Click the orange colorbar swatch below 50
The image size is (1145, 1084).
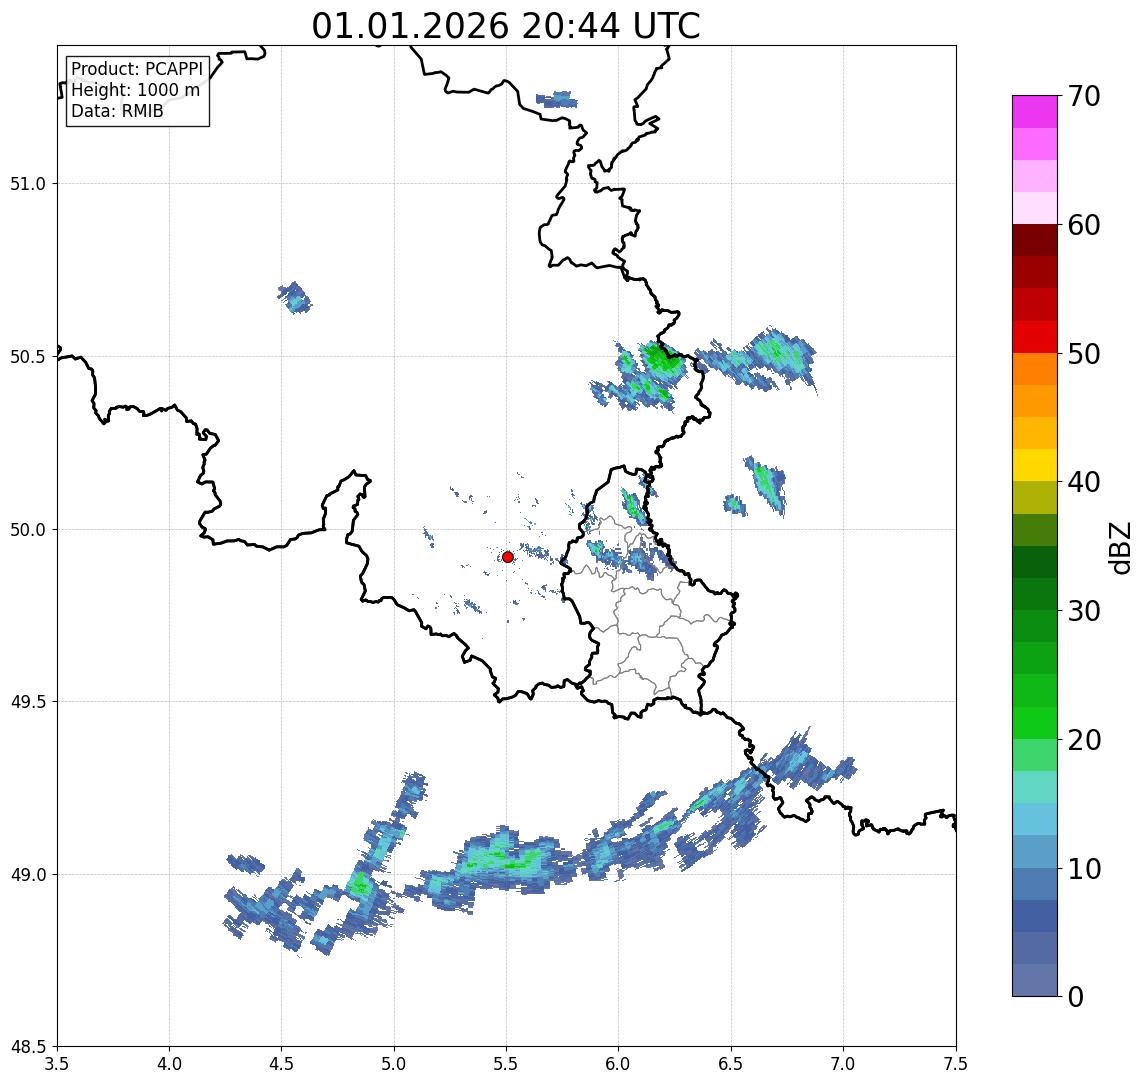pos(1035,369)
